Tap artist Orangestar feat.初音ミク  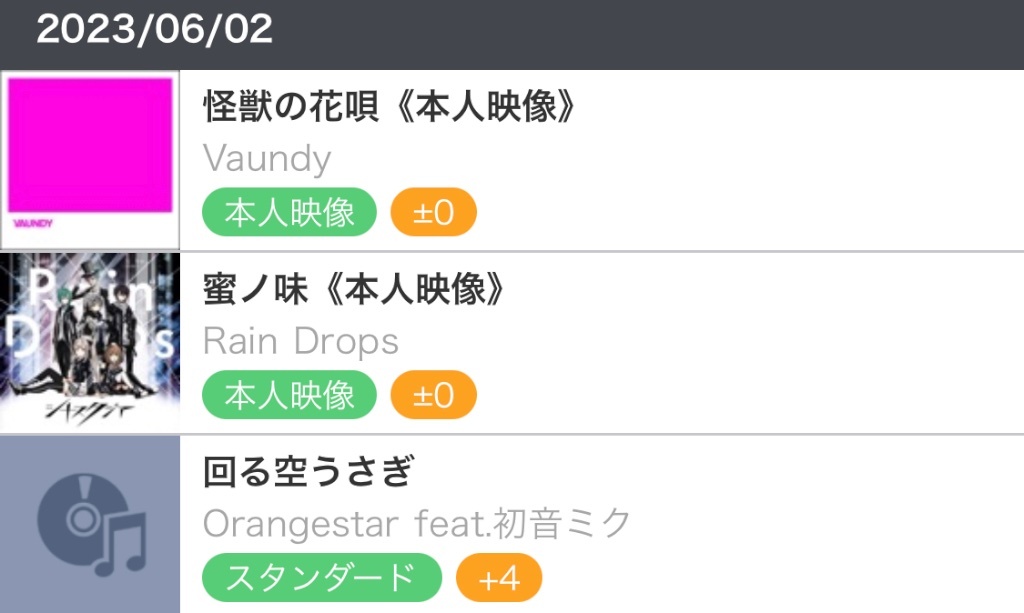[417, 523]
